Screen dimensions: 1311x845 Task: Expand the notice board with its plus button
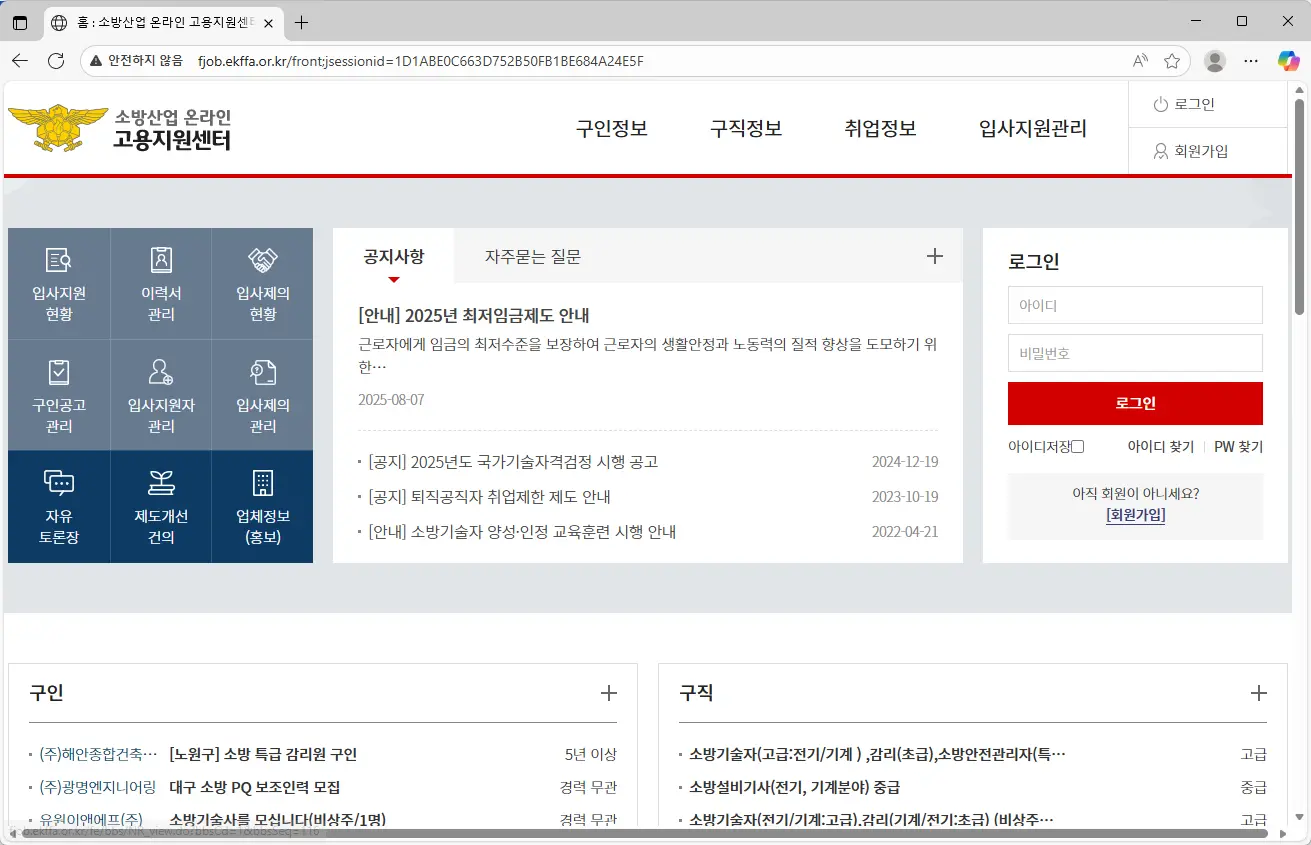(x=934, y=256)
